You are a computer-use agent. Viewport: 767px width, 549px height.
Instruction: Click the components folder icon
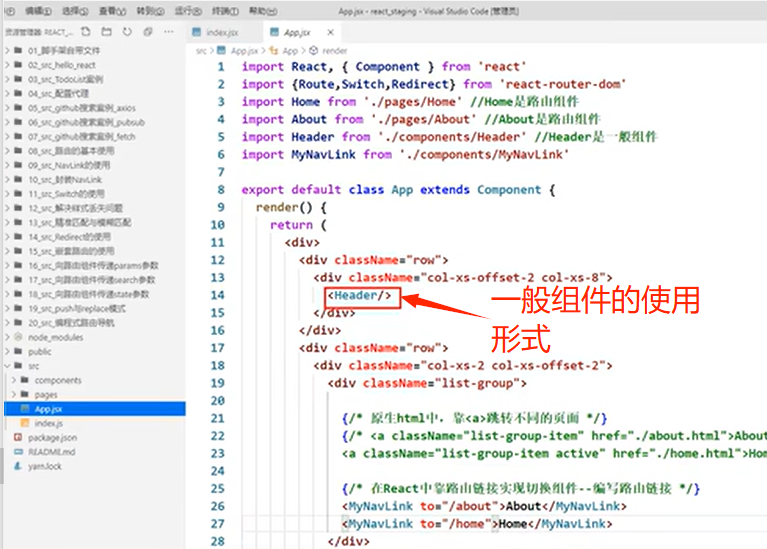tap(25, 380)
